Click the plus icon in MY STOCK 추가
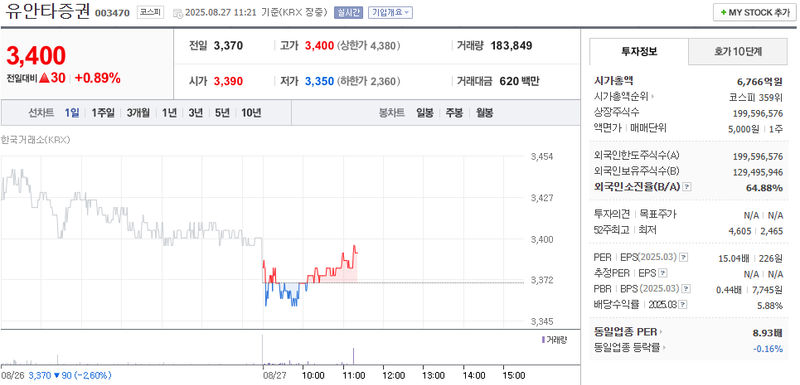This screenshot has width=800, height=385. (x=723, y=13)
